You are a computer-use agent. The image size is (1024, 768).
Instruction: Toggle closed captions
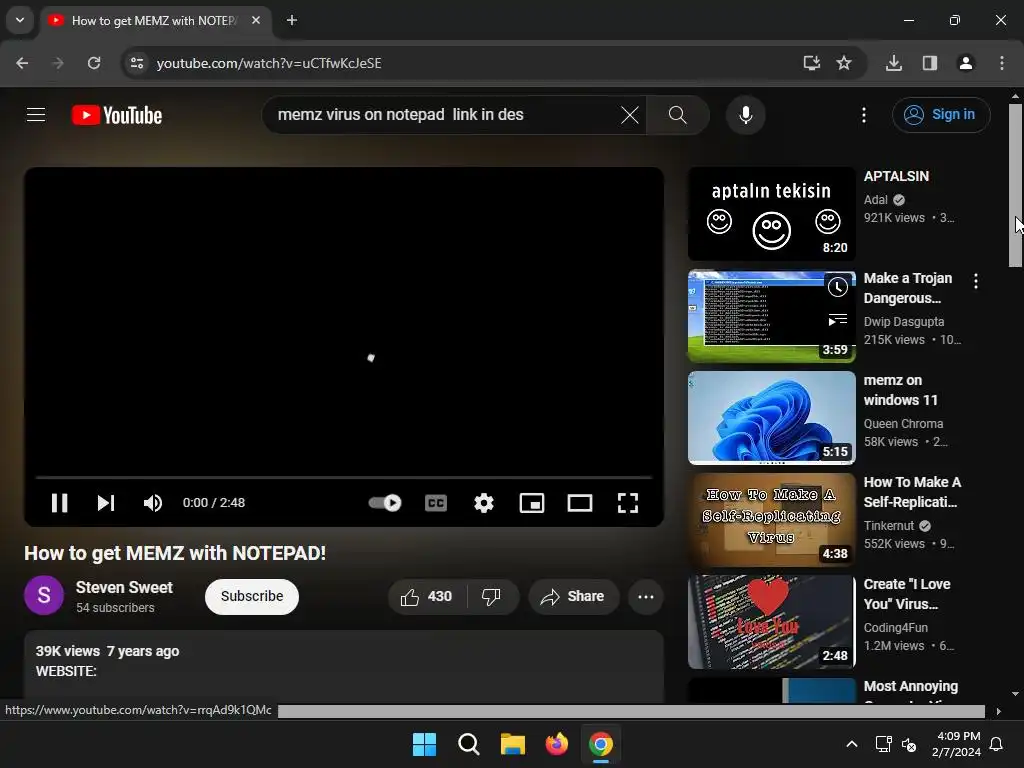point(436,503)
